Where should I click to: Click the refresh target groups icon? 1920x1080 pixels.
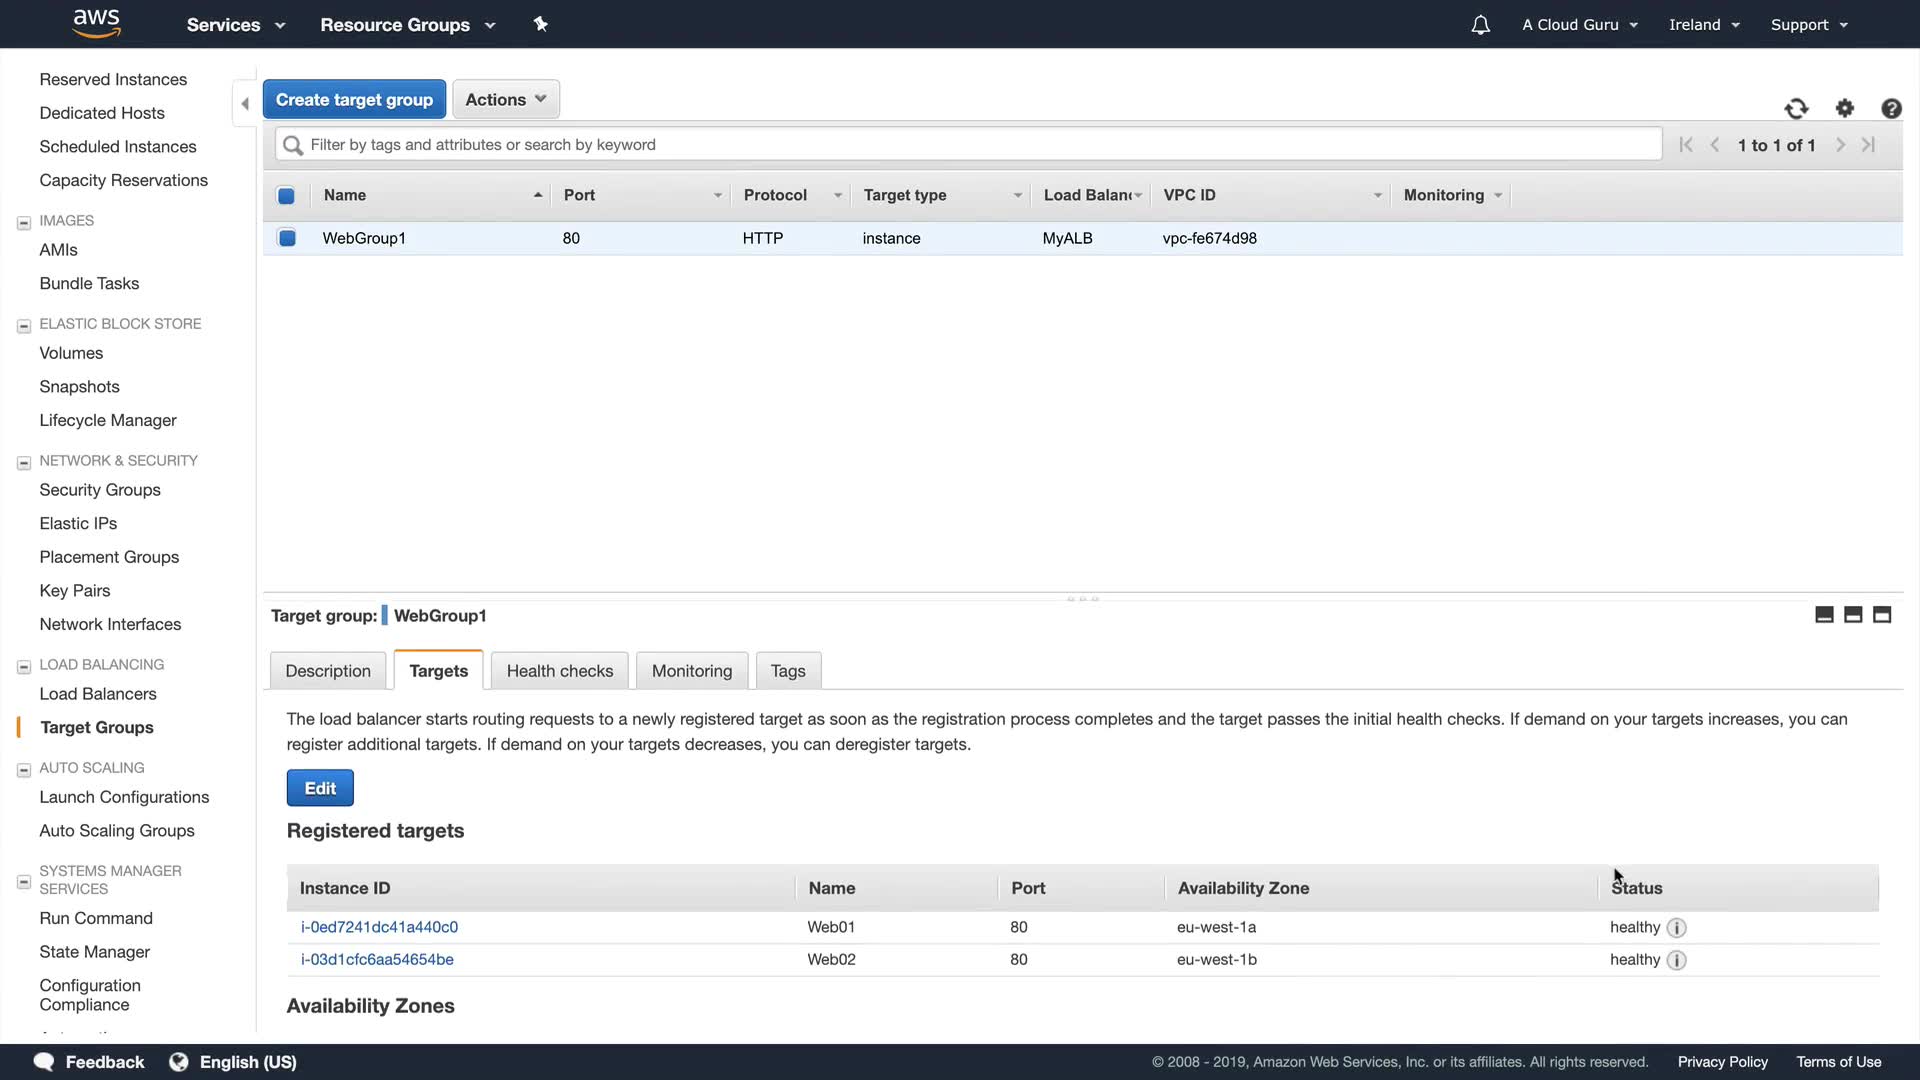point(1796,109)
